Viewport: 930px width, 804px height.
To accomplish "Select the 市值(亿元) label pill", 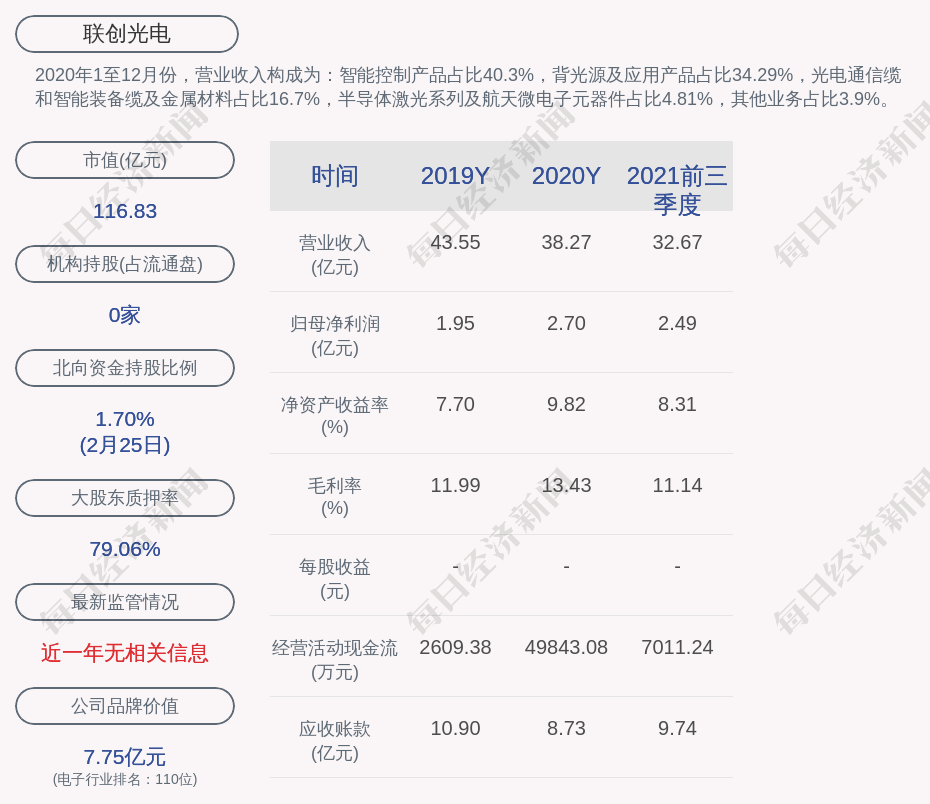I will (125, 160).
